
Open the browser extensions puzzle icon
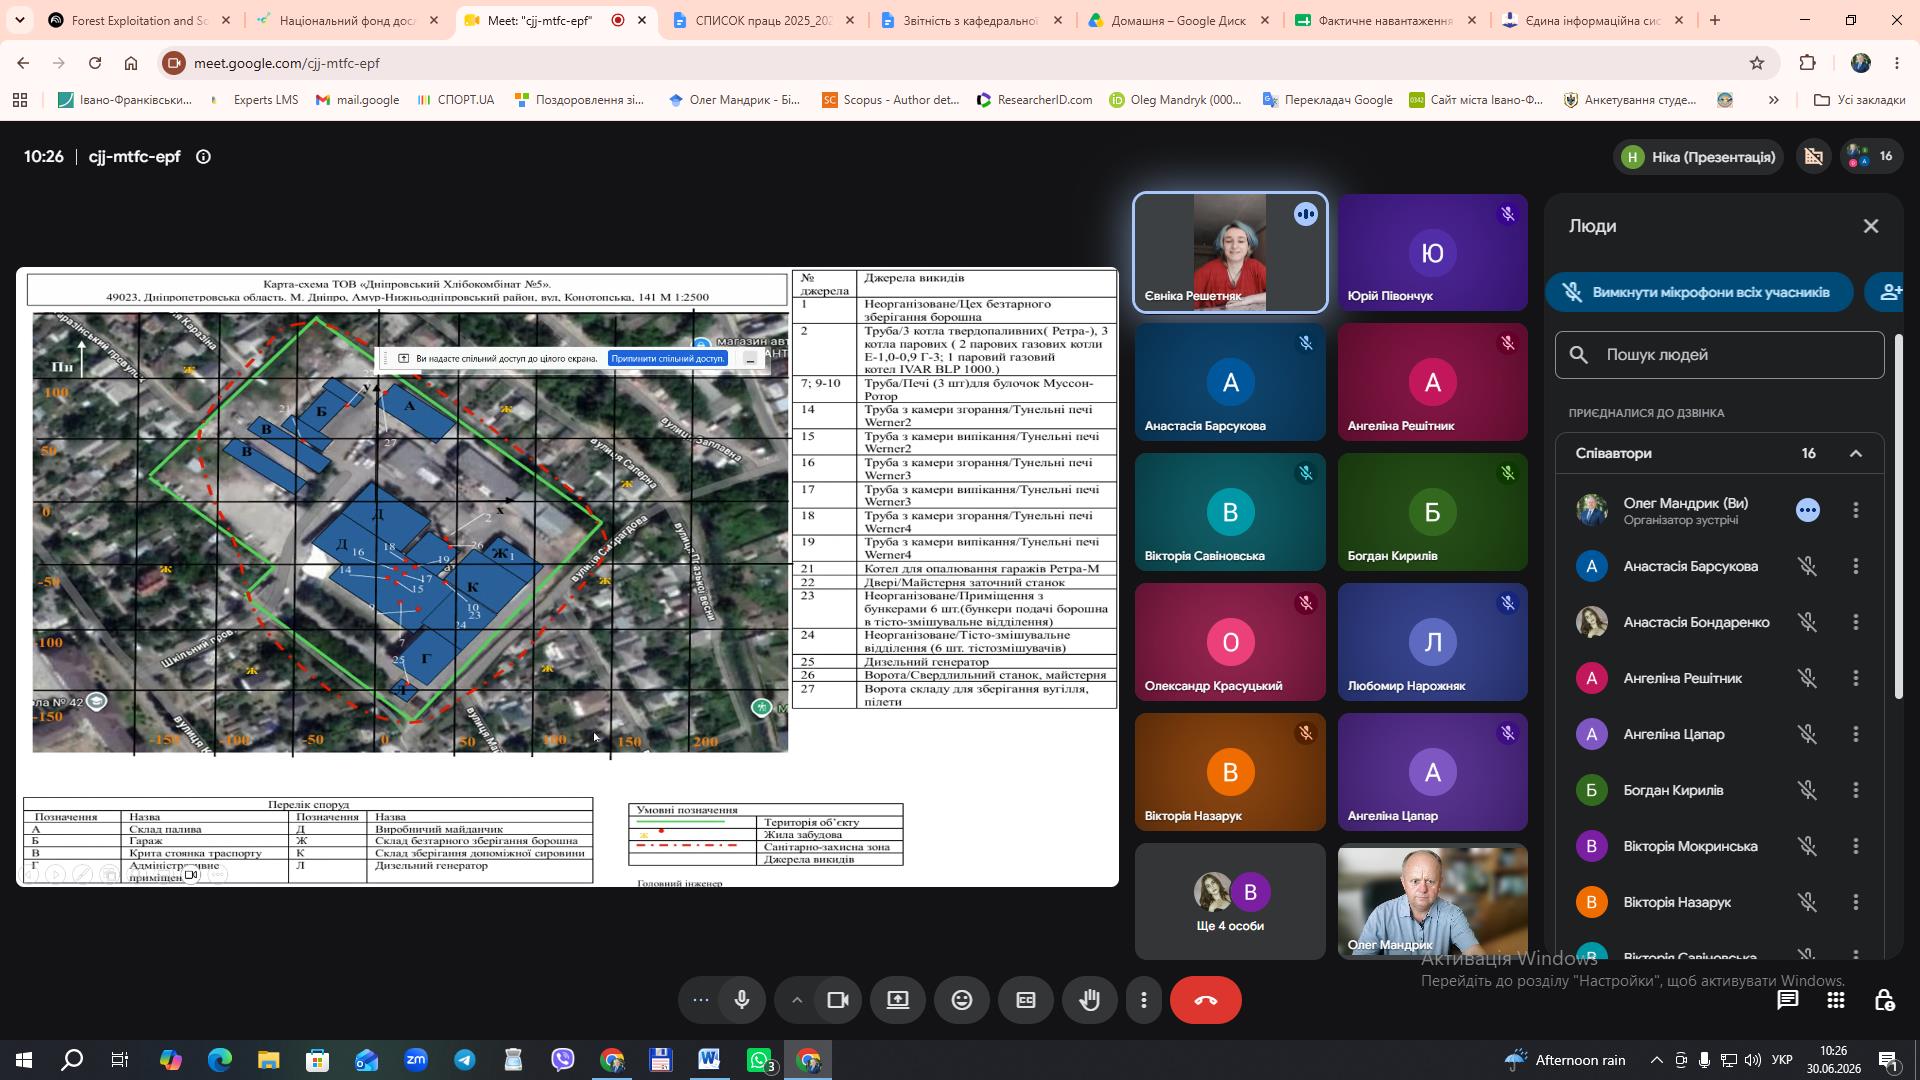[x=1807, y=63]
